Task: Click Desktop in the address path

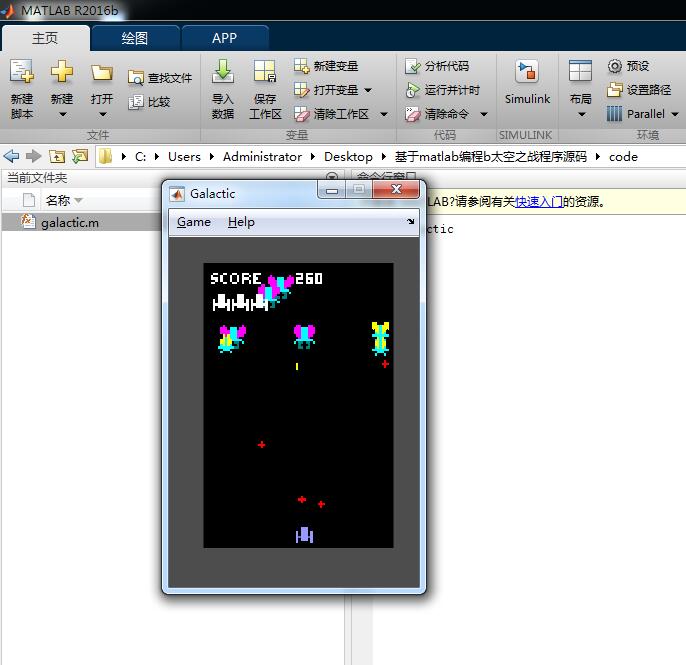Action: [348, 157]
